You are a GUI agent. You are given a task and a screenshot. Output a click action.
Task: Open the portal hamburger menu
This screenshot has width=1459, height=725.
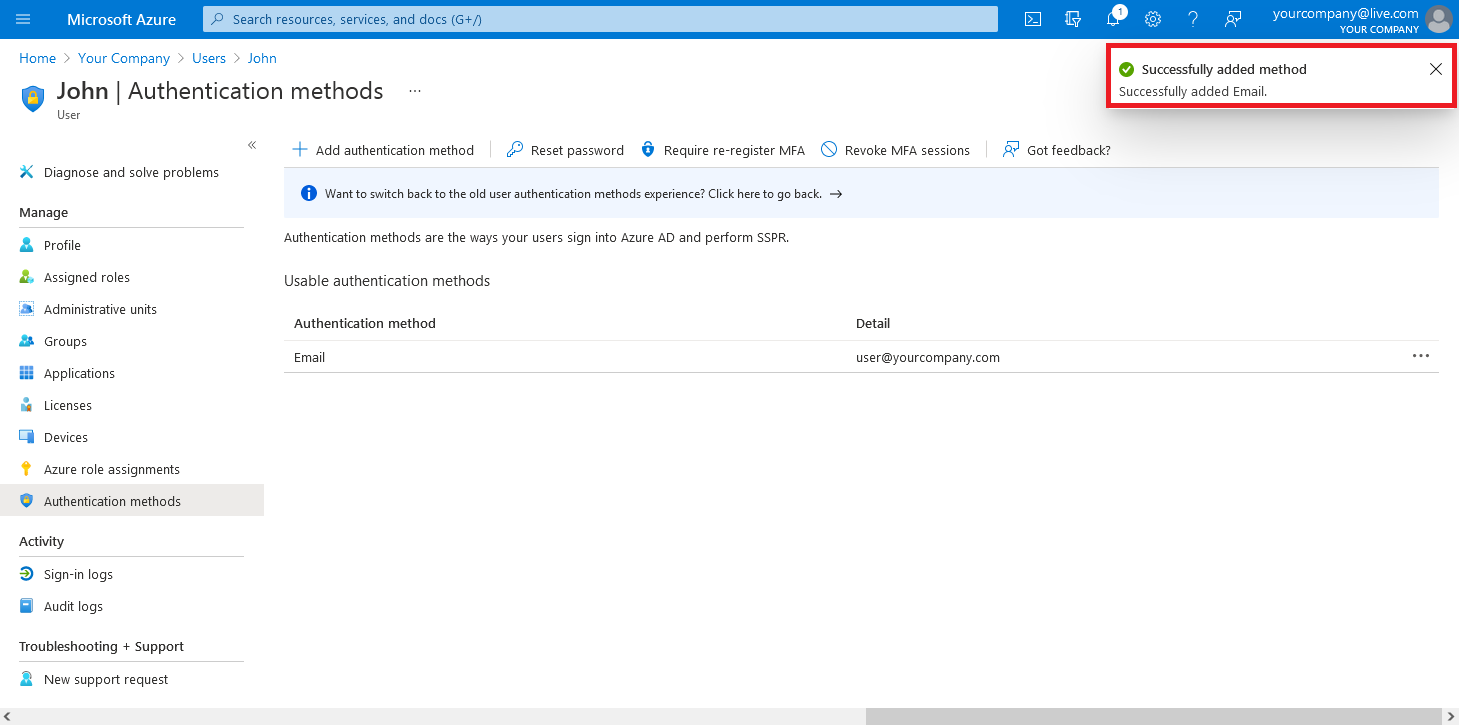tap(23, 19)
